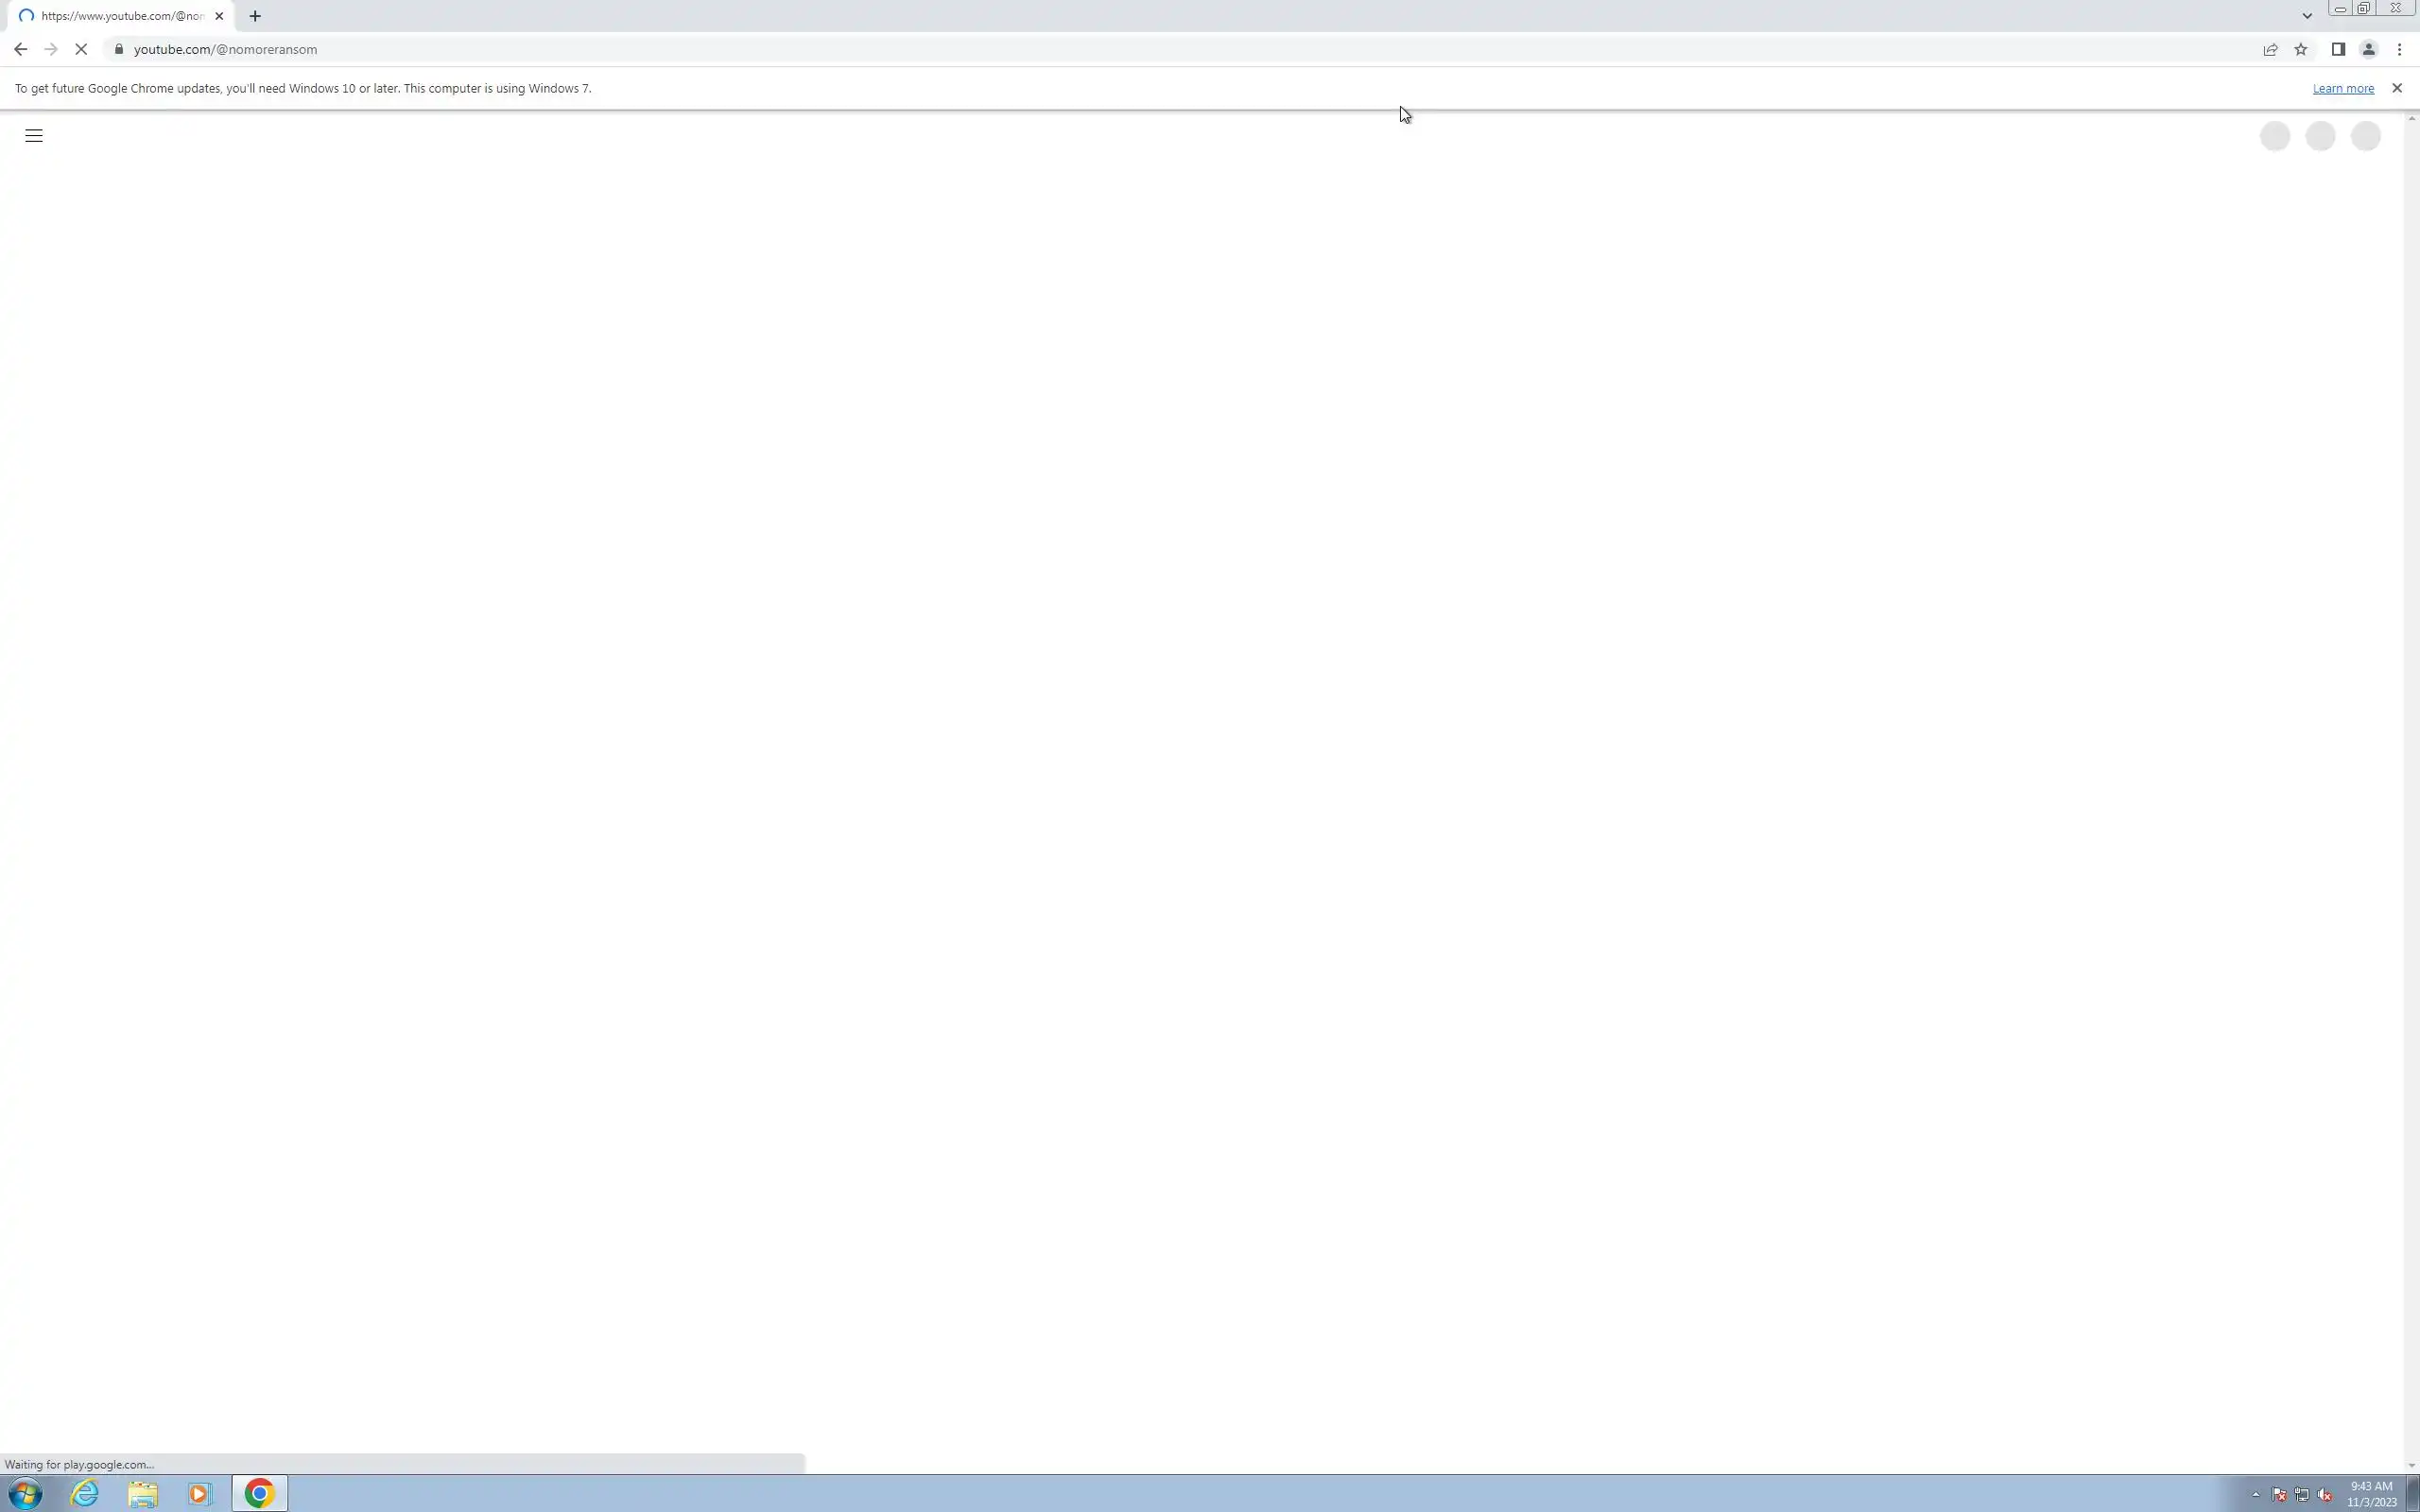View site info lock icon
This screenshot has height=1512, width=2420.
pyautogui.click(x=119, y=49)
